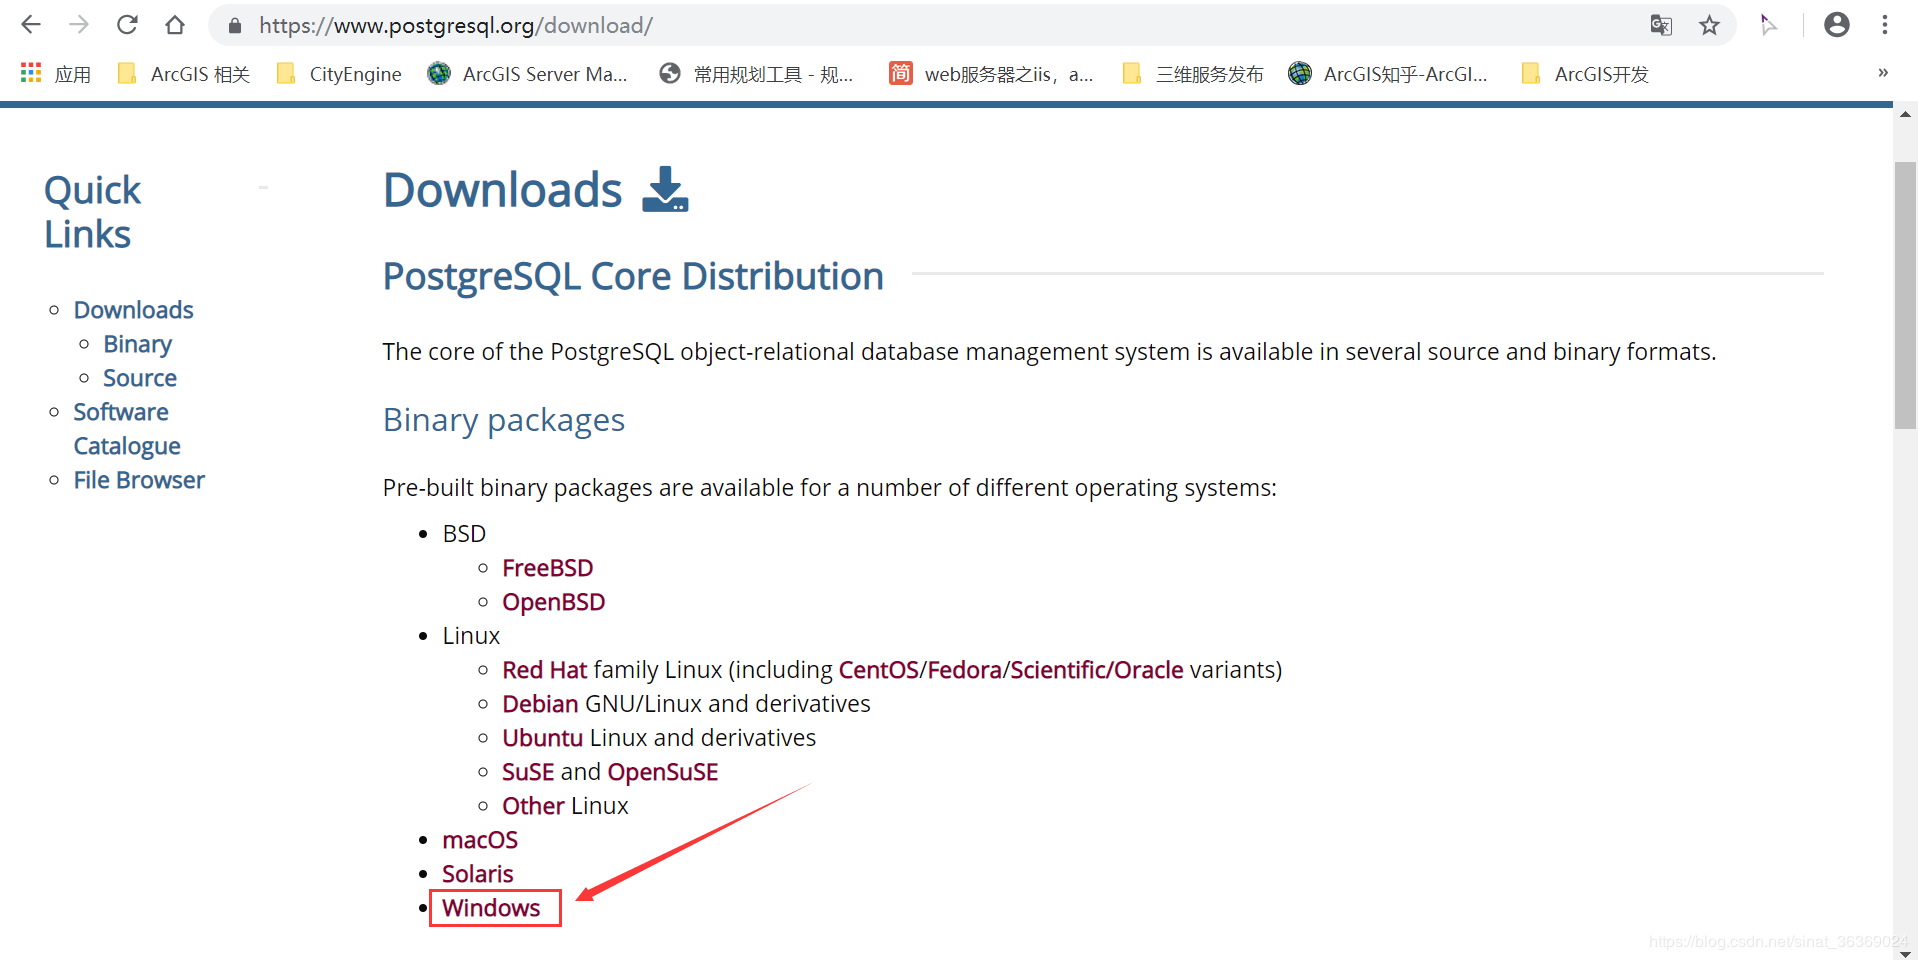Show more bookmarks with the chevron
The width and height of the screenshot is (1918, 960).
coord(1883,73)
